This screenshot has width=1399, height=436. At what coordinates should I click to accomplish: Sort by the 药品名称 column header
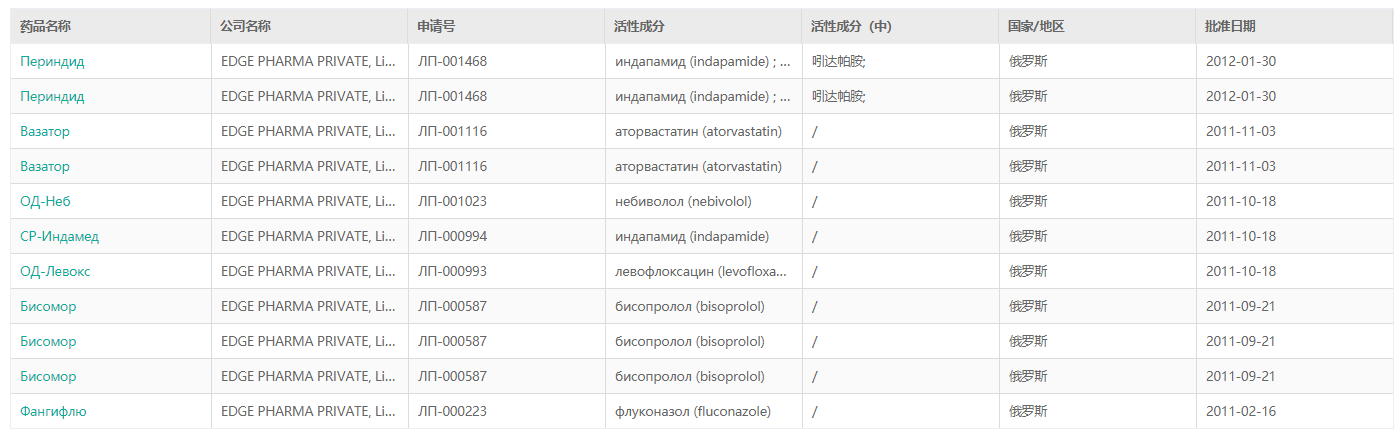tap(46, 26)
